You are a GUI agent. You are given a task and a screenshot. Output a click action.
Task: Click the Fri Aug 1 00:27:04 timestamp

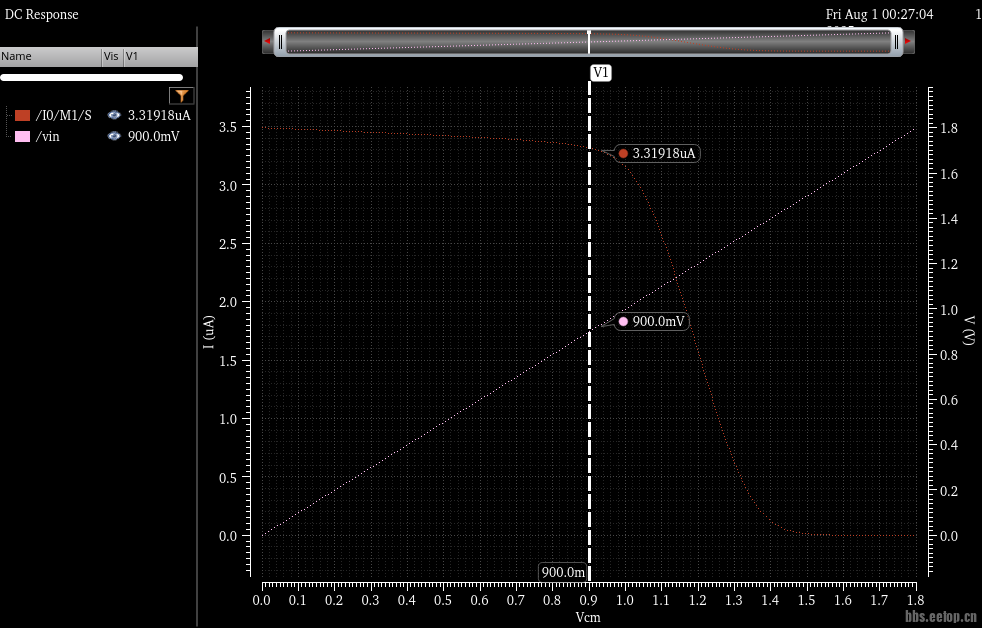(x=879, y=14)
